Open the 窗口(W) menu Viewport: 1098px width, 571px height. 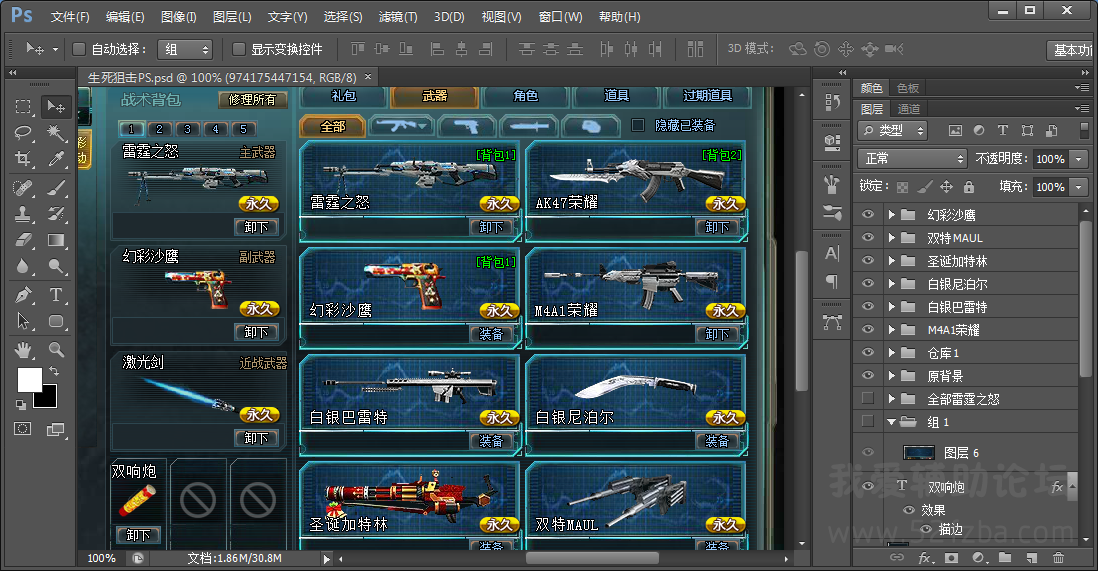[560, 17]
